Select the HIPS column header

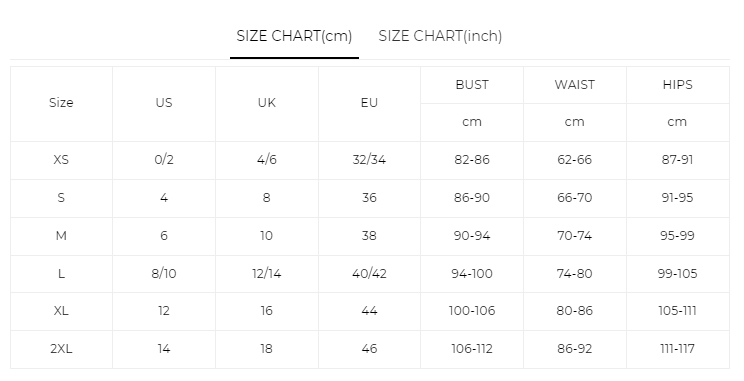point(678,85)
